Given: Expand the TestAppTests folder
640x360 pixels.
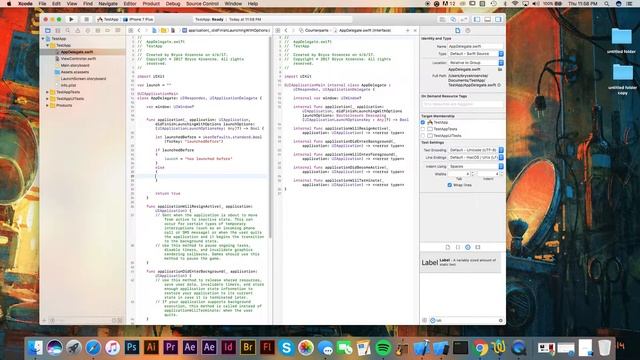Looking at the screenshot, I should tap(47, 92).
